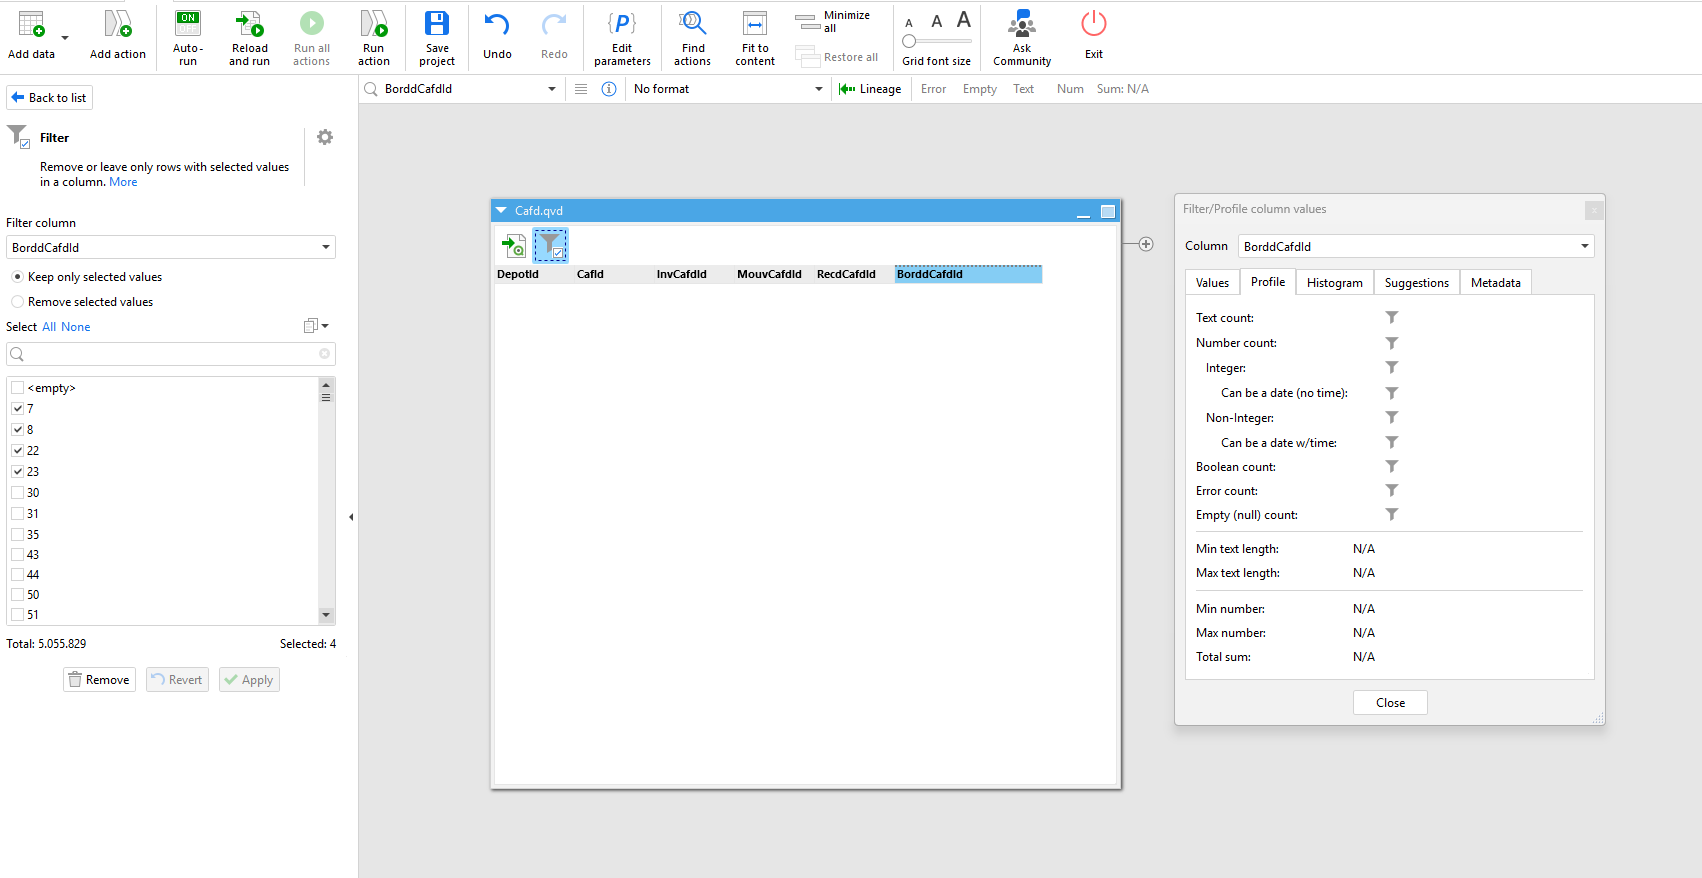Screen dimensions: 1702x878
Task: Check the value 30 checkbox
Action: [x=18, y=493]
